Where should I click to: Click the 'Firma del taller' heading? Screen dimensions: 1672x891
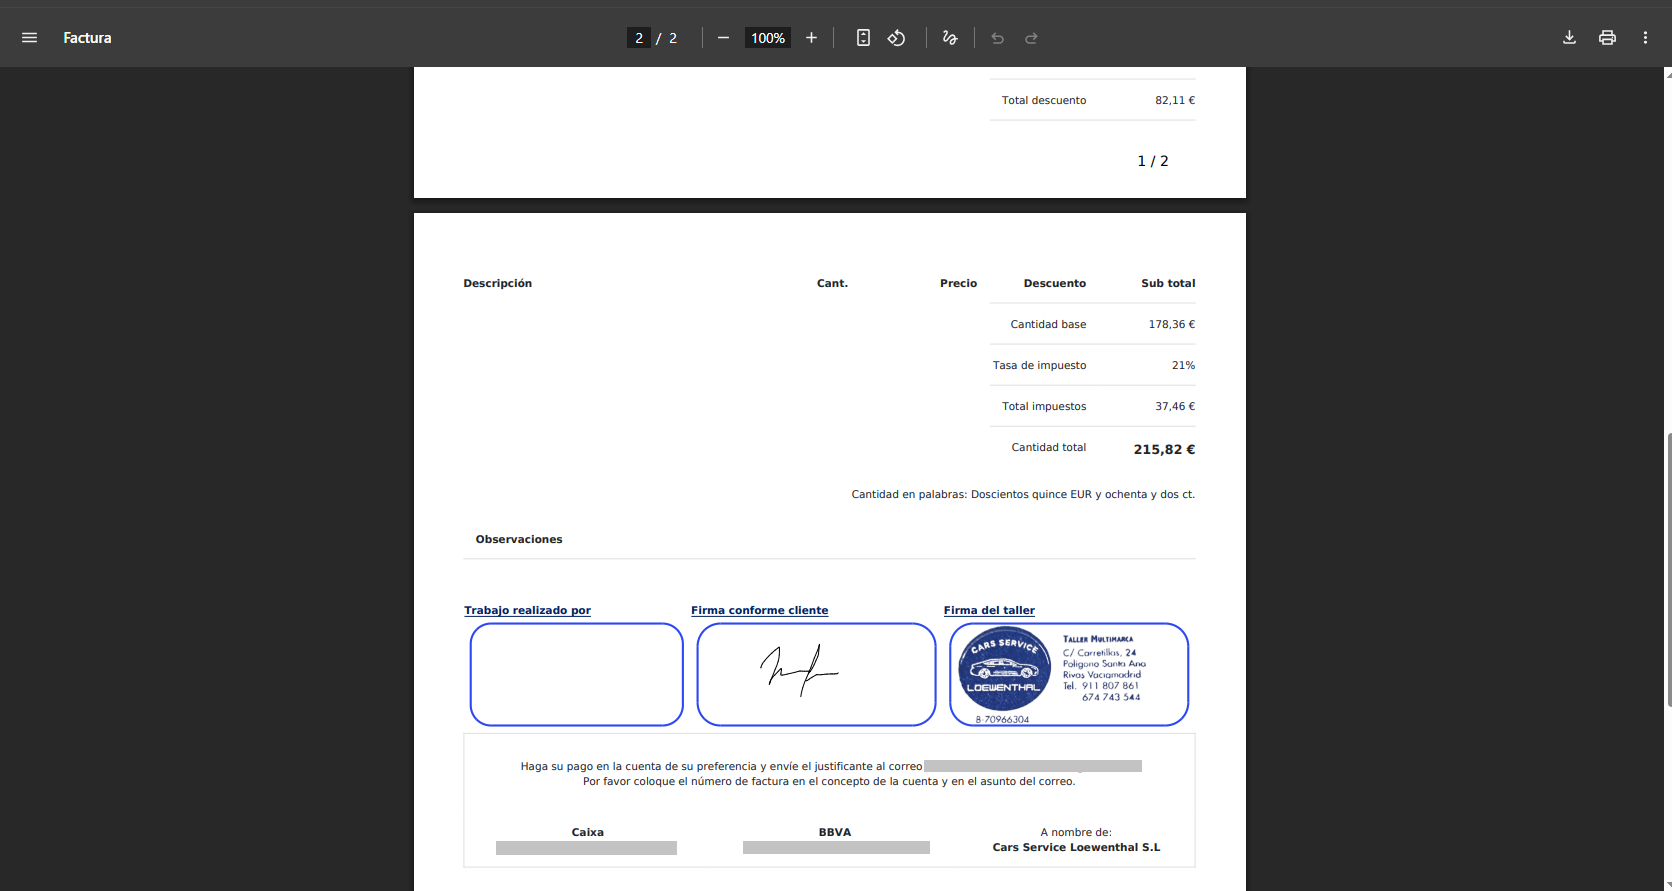click(989, 610)
